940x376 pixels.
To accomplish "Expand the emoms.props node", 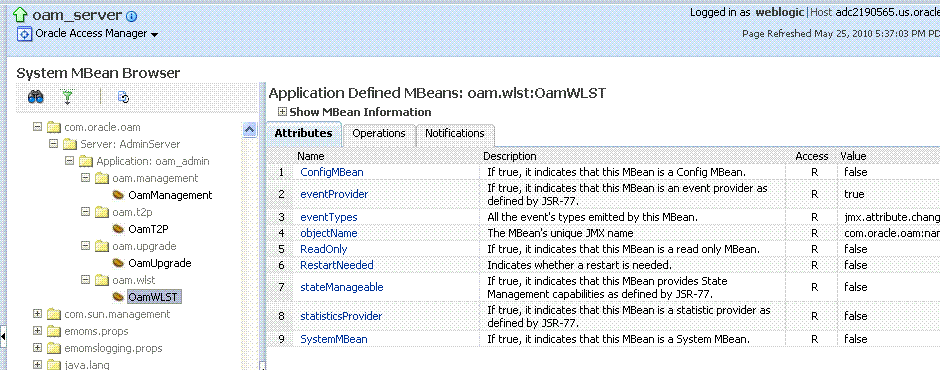I will click(38, 331).
